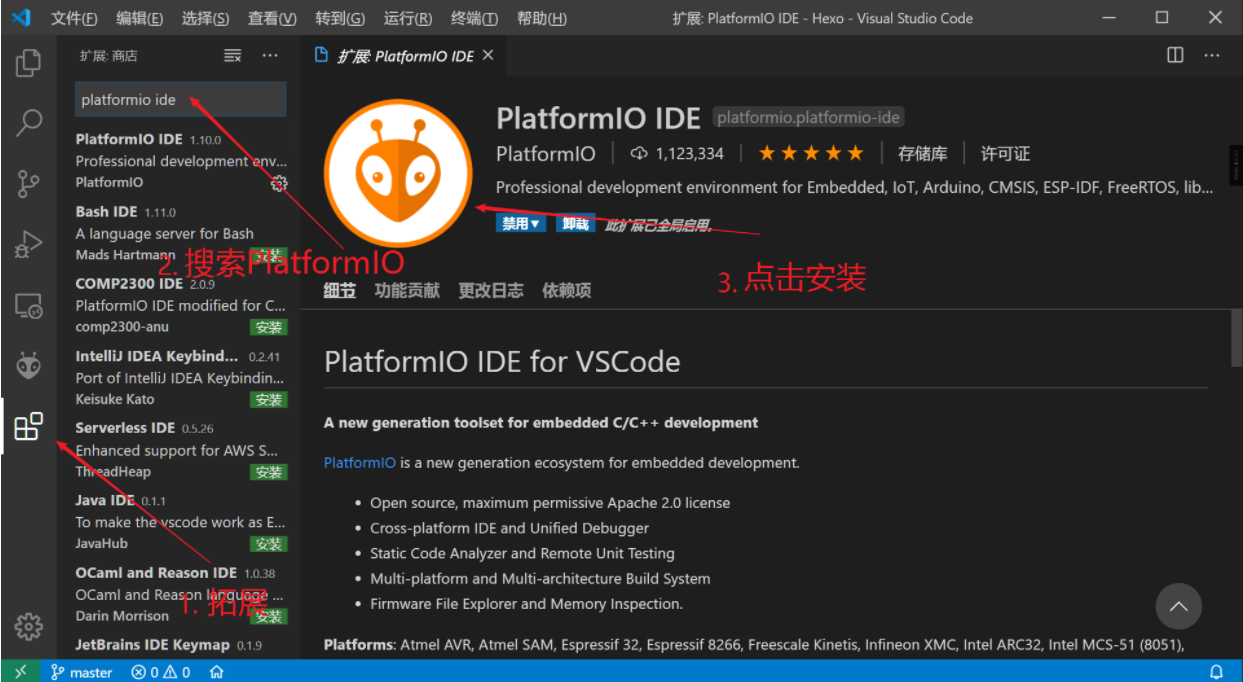
Task: Close the PlatformIO IDE extension tab
Action: tap(488, 55)
